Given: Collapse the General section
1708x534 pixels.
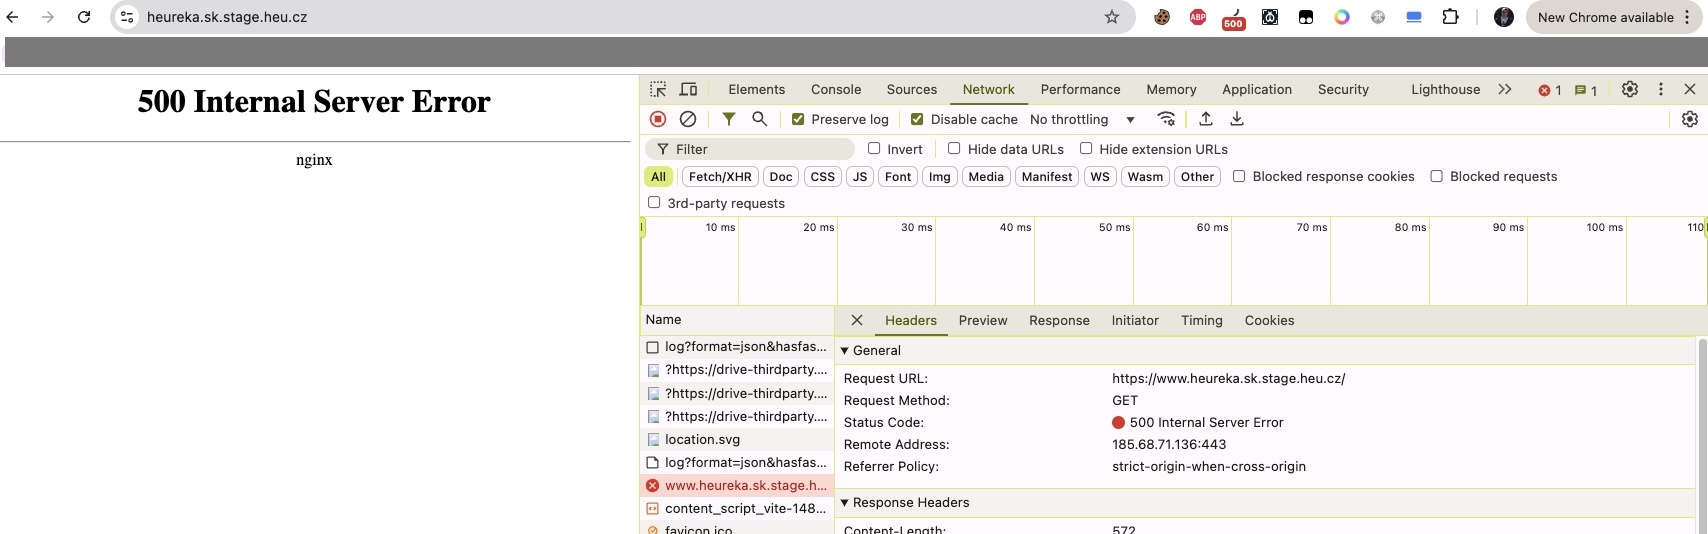Looking at the screenshot, I should (845, 350).
